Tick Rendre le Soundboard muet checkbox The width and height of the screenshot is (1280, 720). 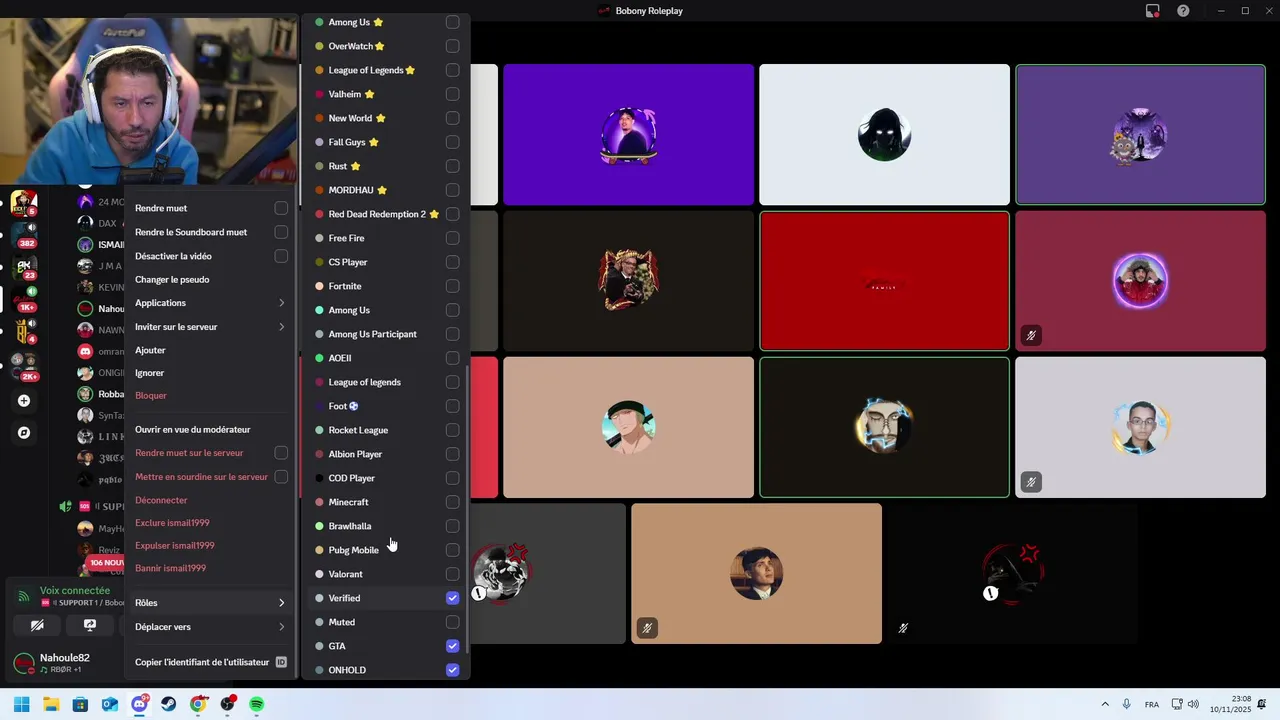(x=281, y=232)
